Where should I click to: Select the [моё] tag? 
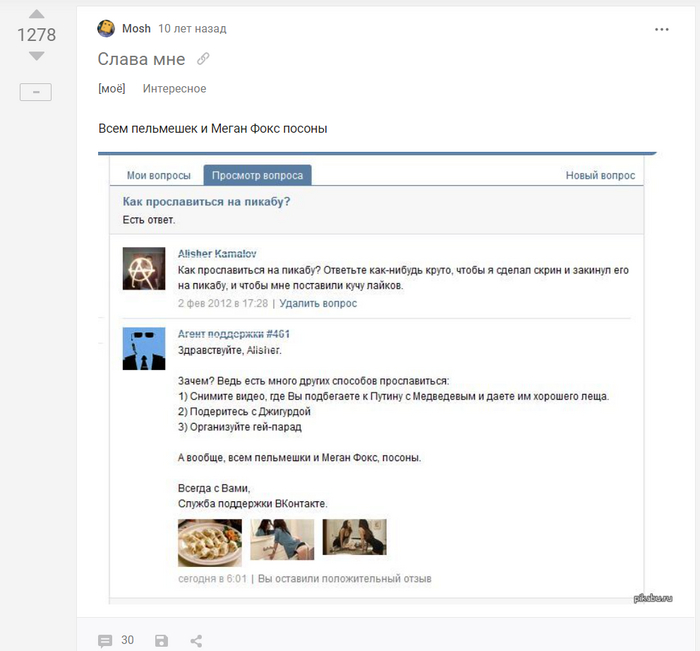(112, 88)
